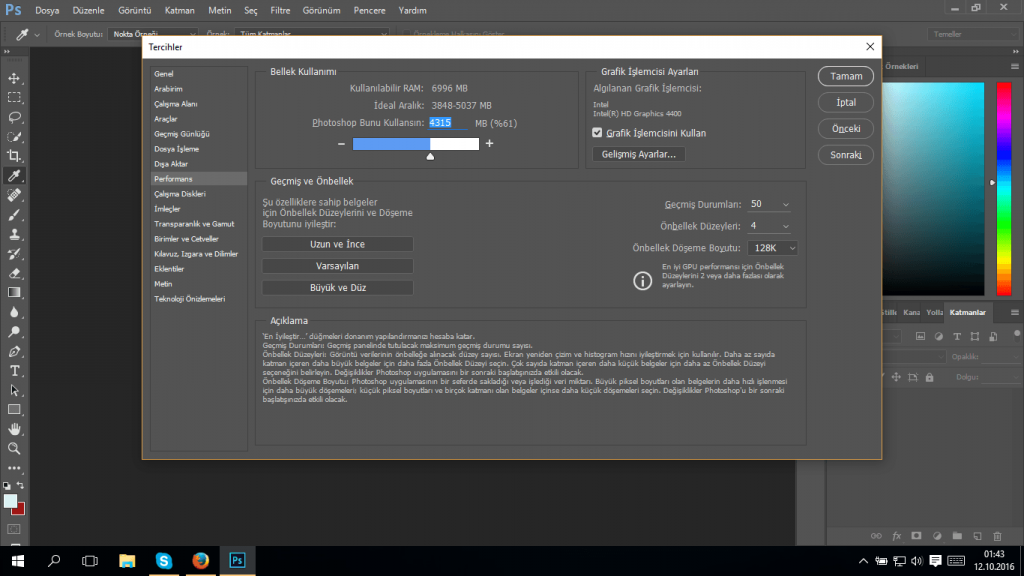Click the Photoshop RAM value input field
This screenshot has width=1024, height=576.
point(440,122)
